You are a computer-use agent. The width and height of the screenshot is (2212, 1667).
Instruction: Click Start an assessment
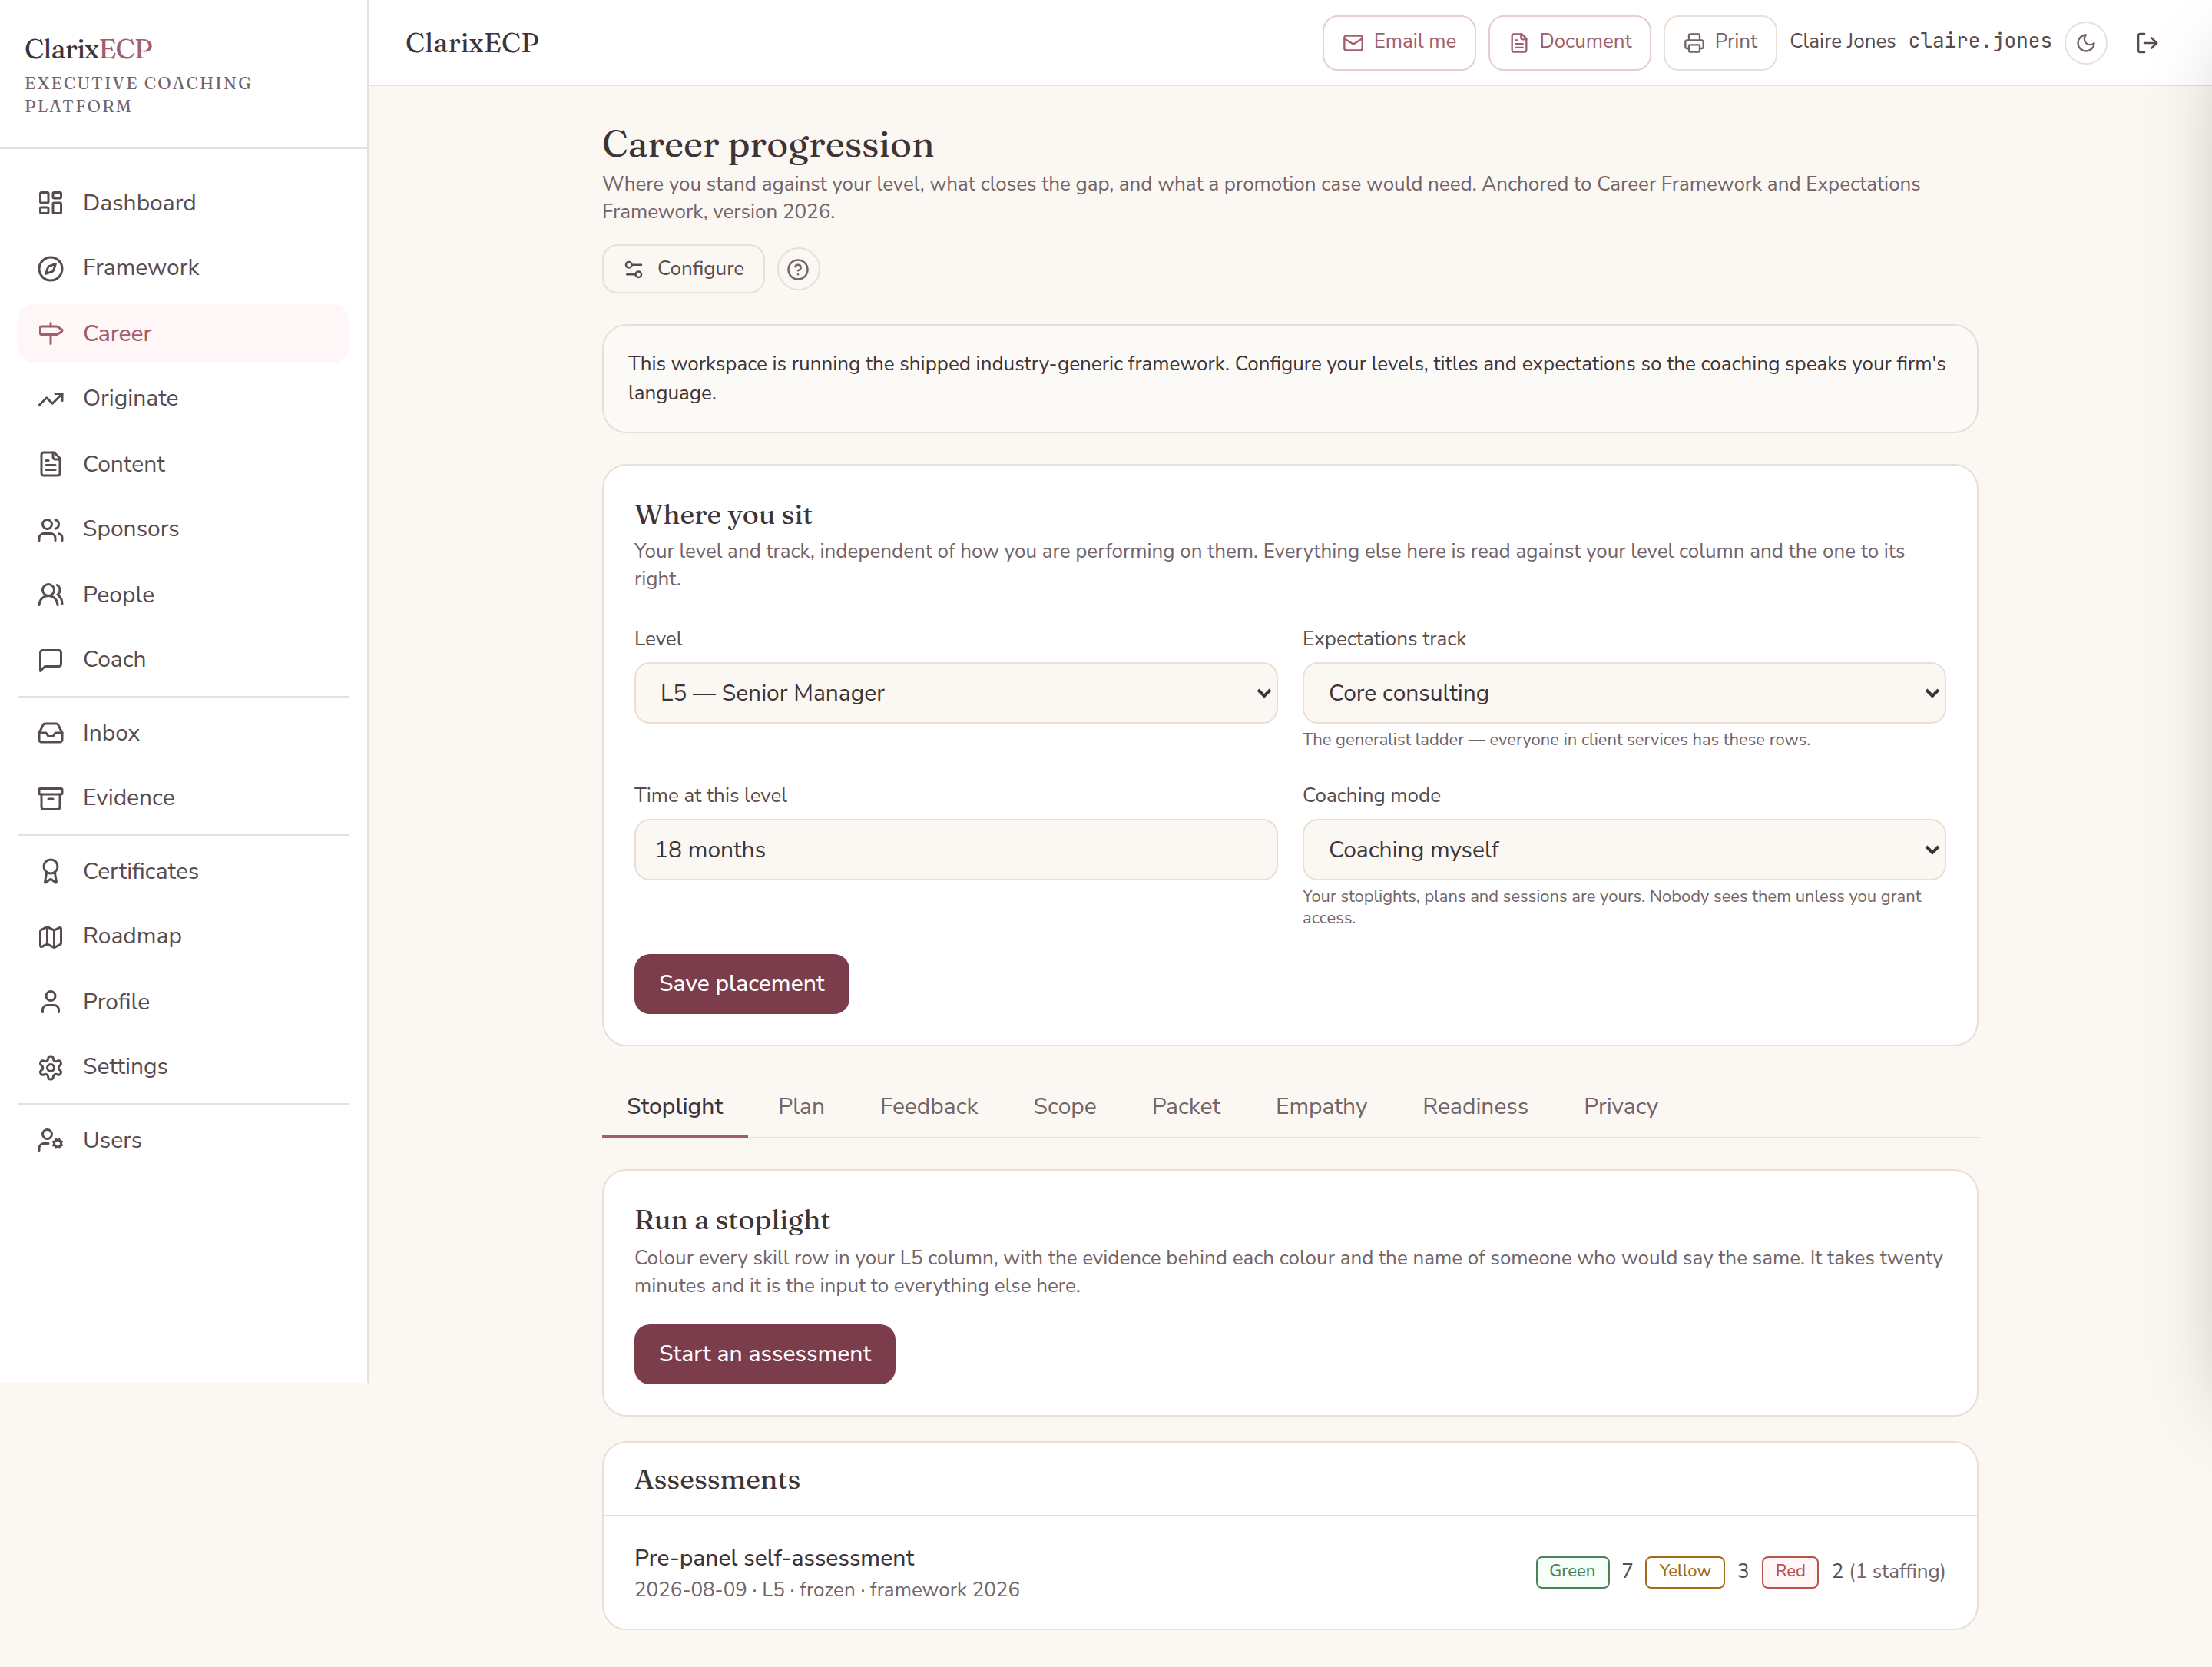[x=764, y=1354]
